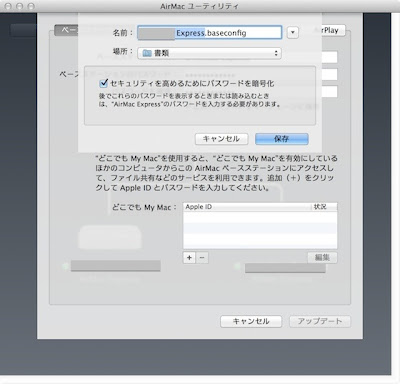The image size is (400, 384).
Task: Click the 状況 status column header
Action: [324, 207]
